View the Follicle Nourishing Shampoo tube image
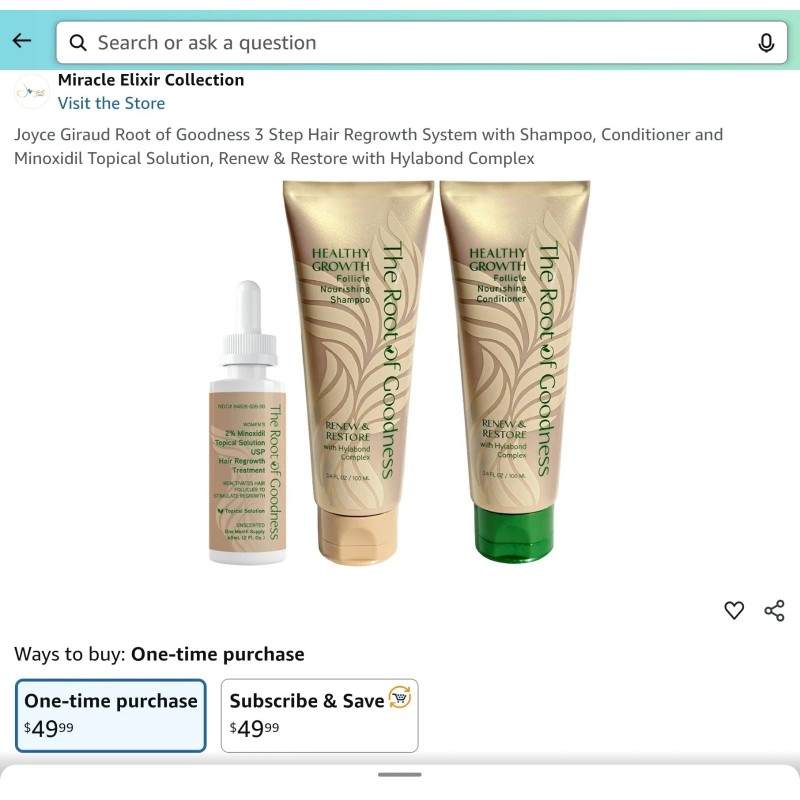800x800 pixels. (x=358, y=372)
